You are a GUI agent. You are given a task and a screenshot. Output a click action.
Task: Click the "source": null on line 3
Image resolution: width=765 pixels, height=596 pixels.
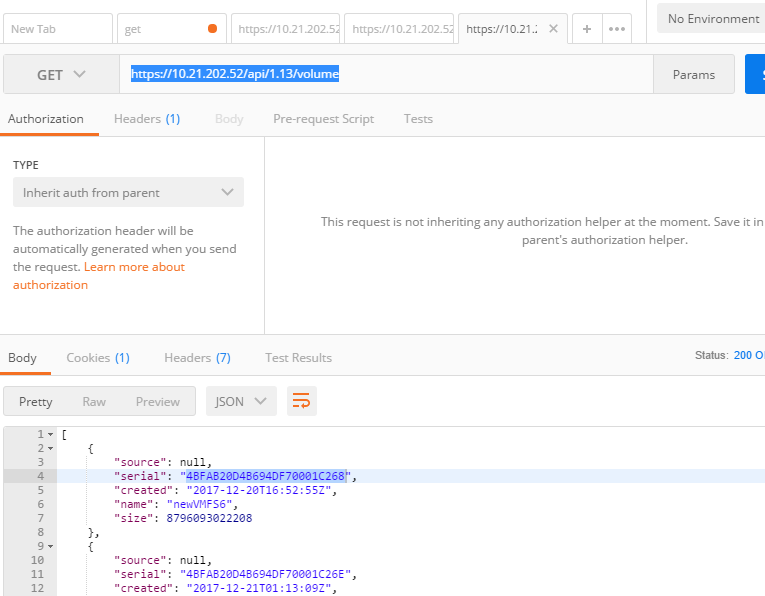click(x=162, y=462)
